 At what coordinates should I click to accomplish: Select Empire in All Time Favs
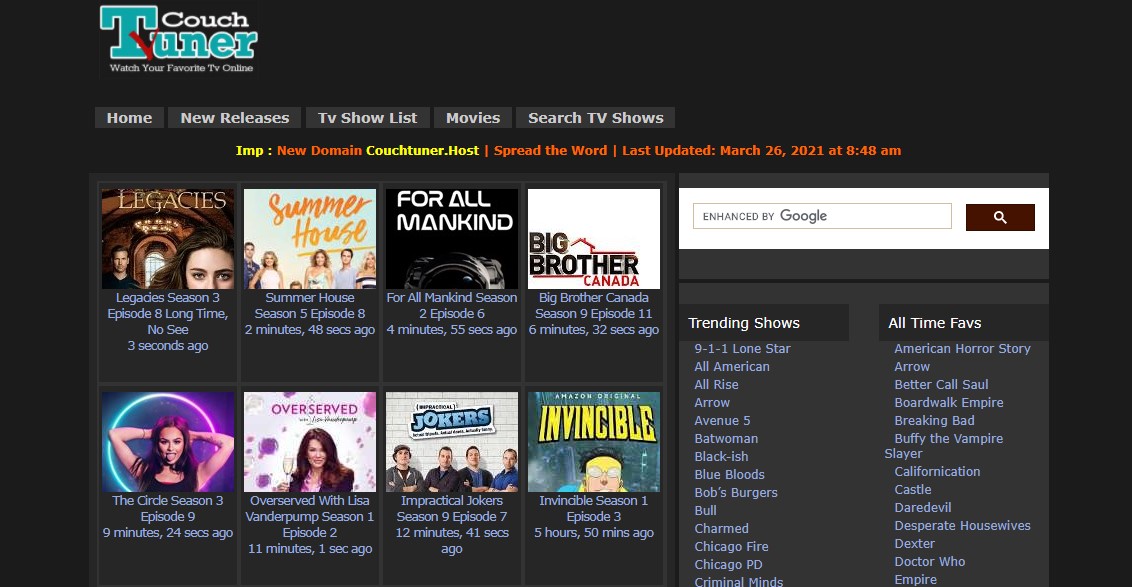pyautogui.click(x=915, y=580)
